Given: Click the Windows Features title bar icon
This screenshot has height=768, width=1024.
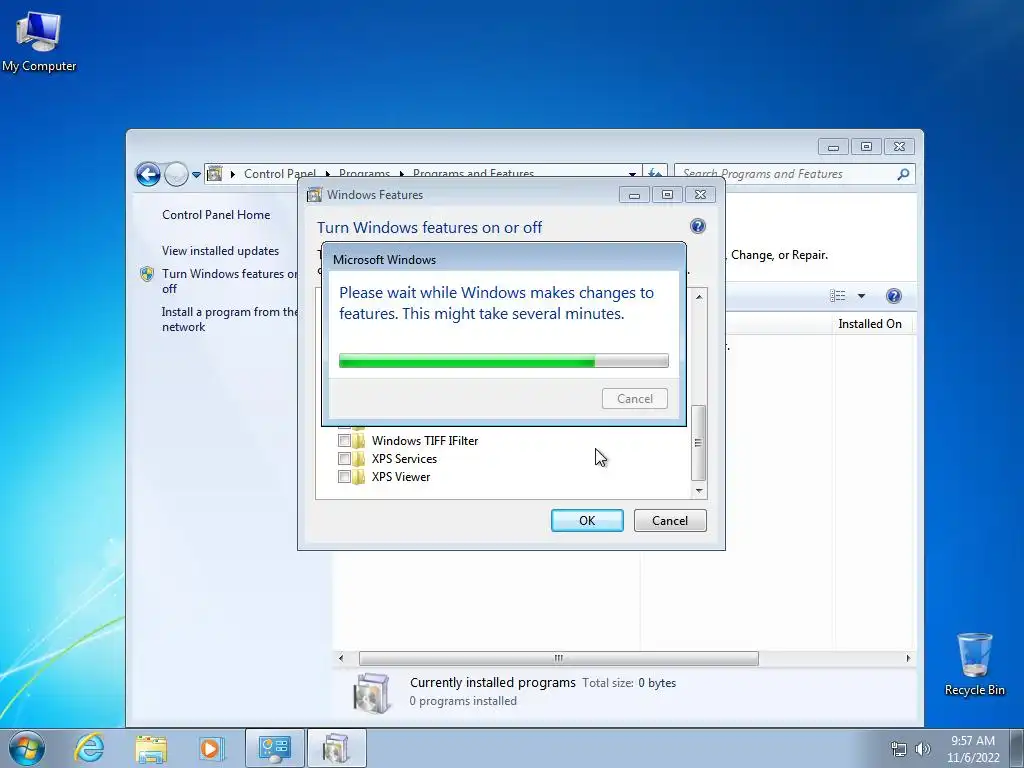Looking at the screenshot, I should tap(315, 195).
